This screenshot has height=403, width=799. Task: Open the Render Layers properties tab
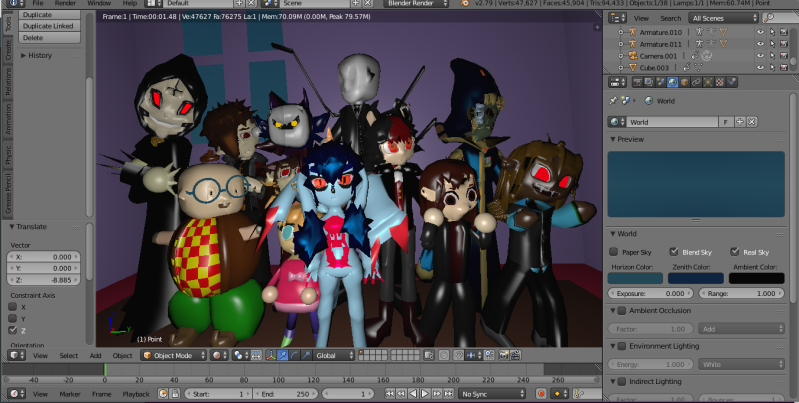tap(649, 82)
